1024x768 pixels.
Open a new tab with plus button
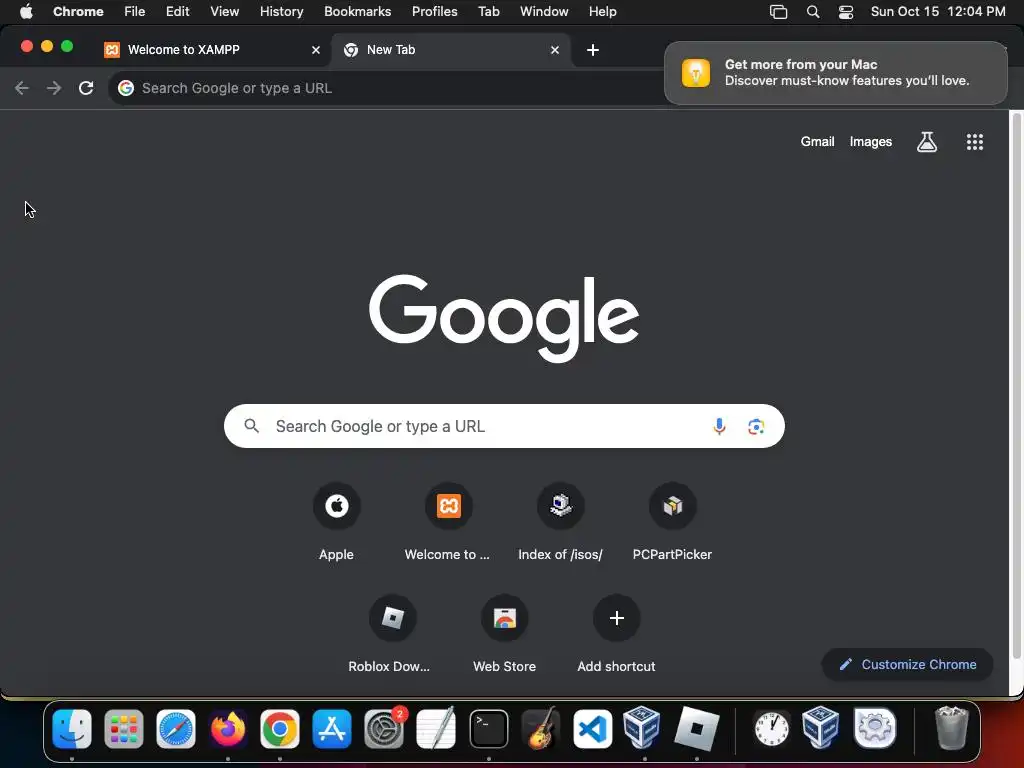pos(593,50)
